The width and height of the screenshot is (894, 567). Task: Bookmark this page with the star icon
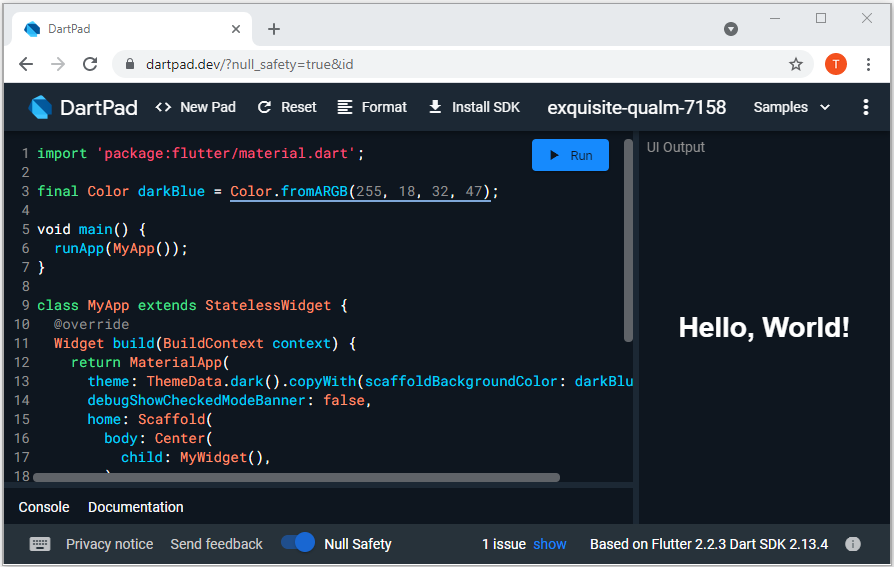tap(796, 64)
